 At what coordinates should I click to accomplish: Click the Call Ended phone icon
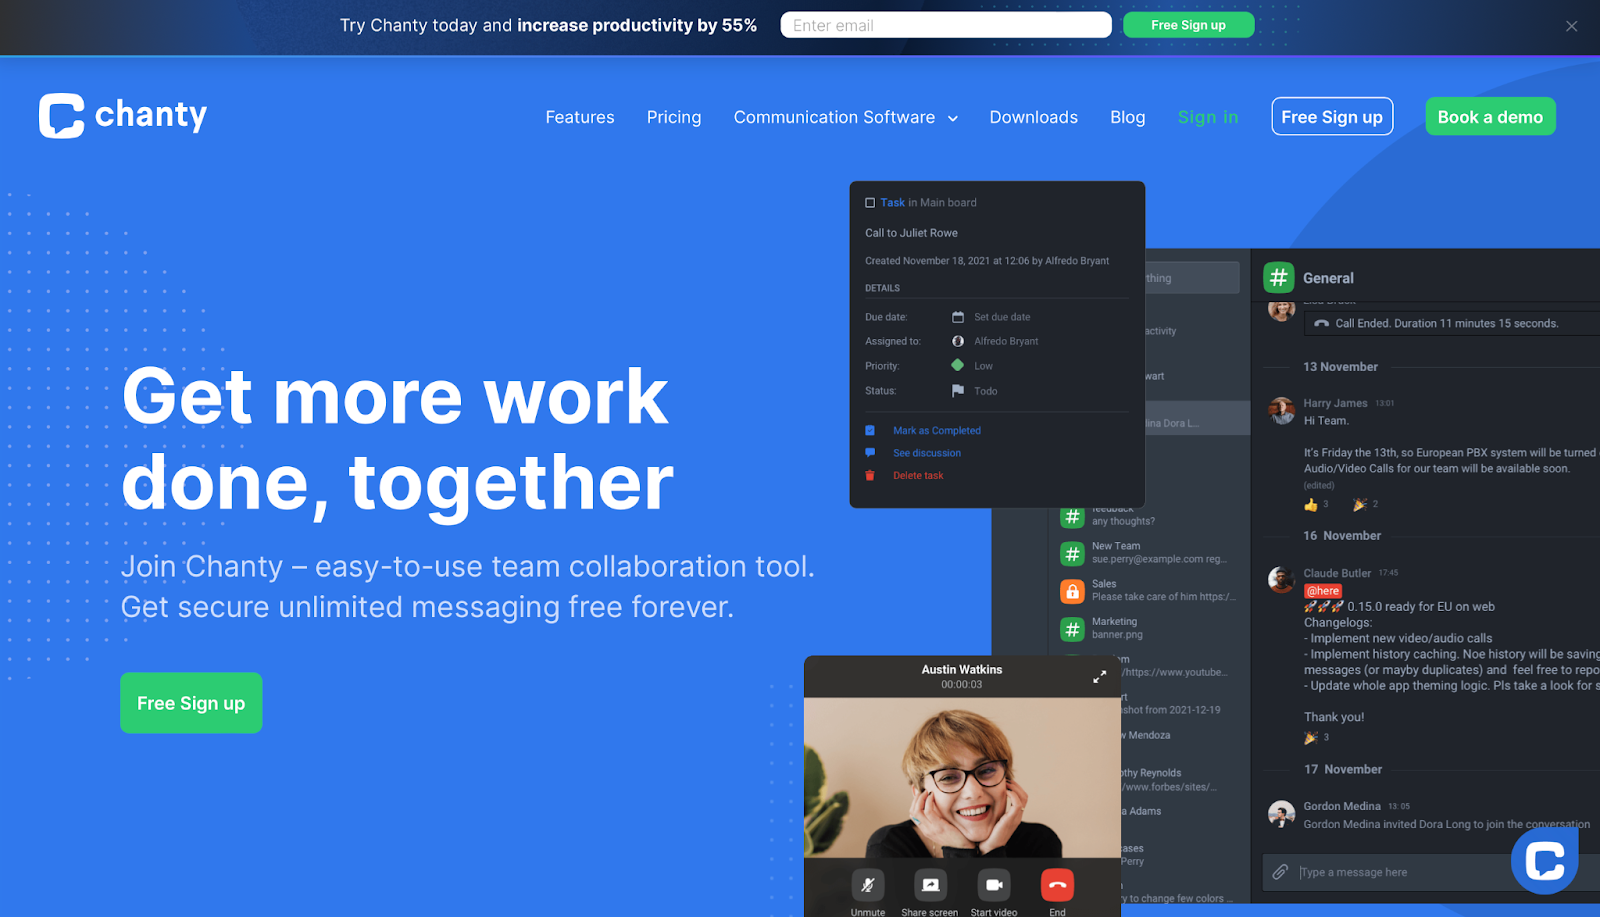pos(1321,324)
